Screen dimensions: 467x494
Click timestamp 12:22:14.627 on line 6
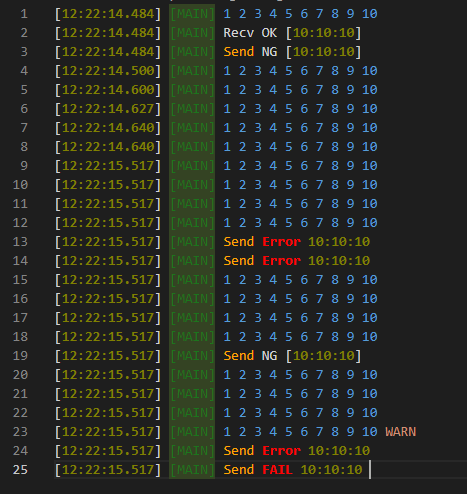pos(108,109)
